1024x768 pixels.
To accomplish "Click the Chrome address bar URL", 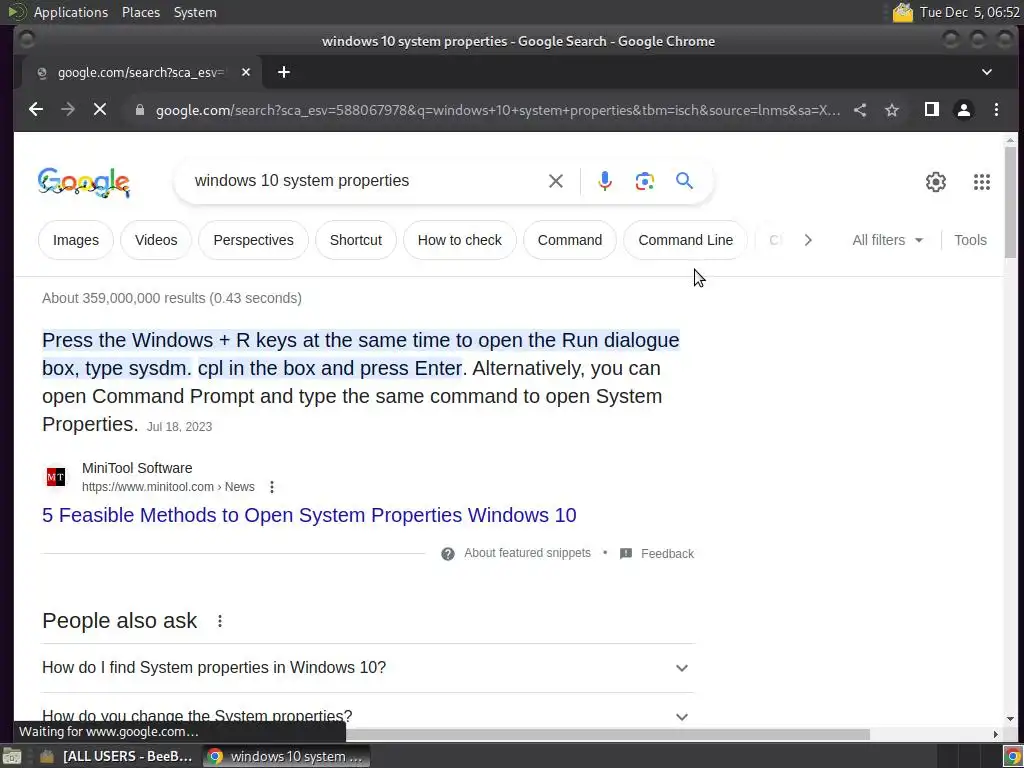I will coord(498,110).
